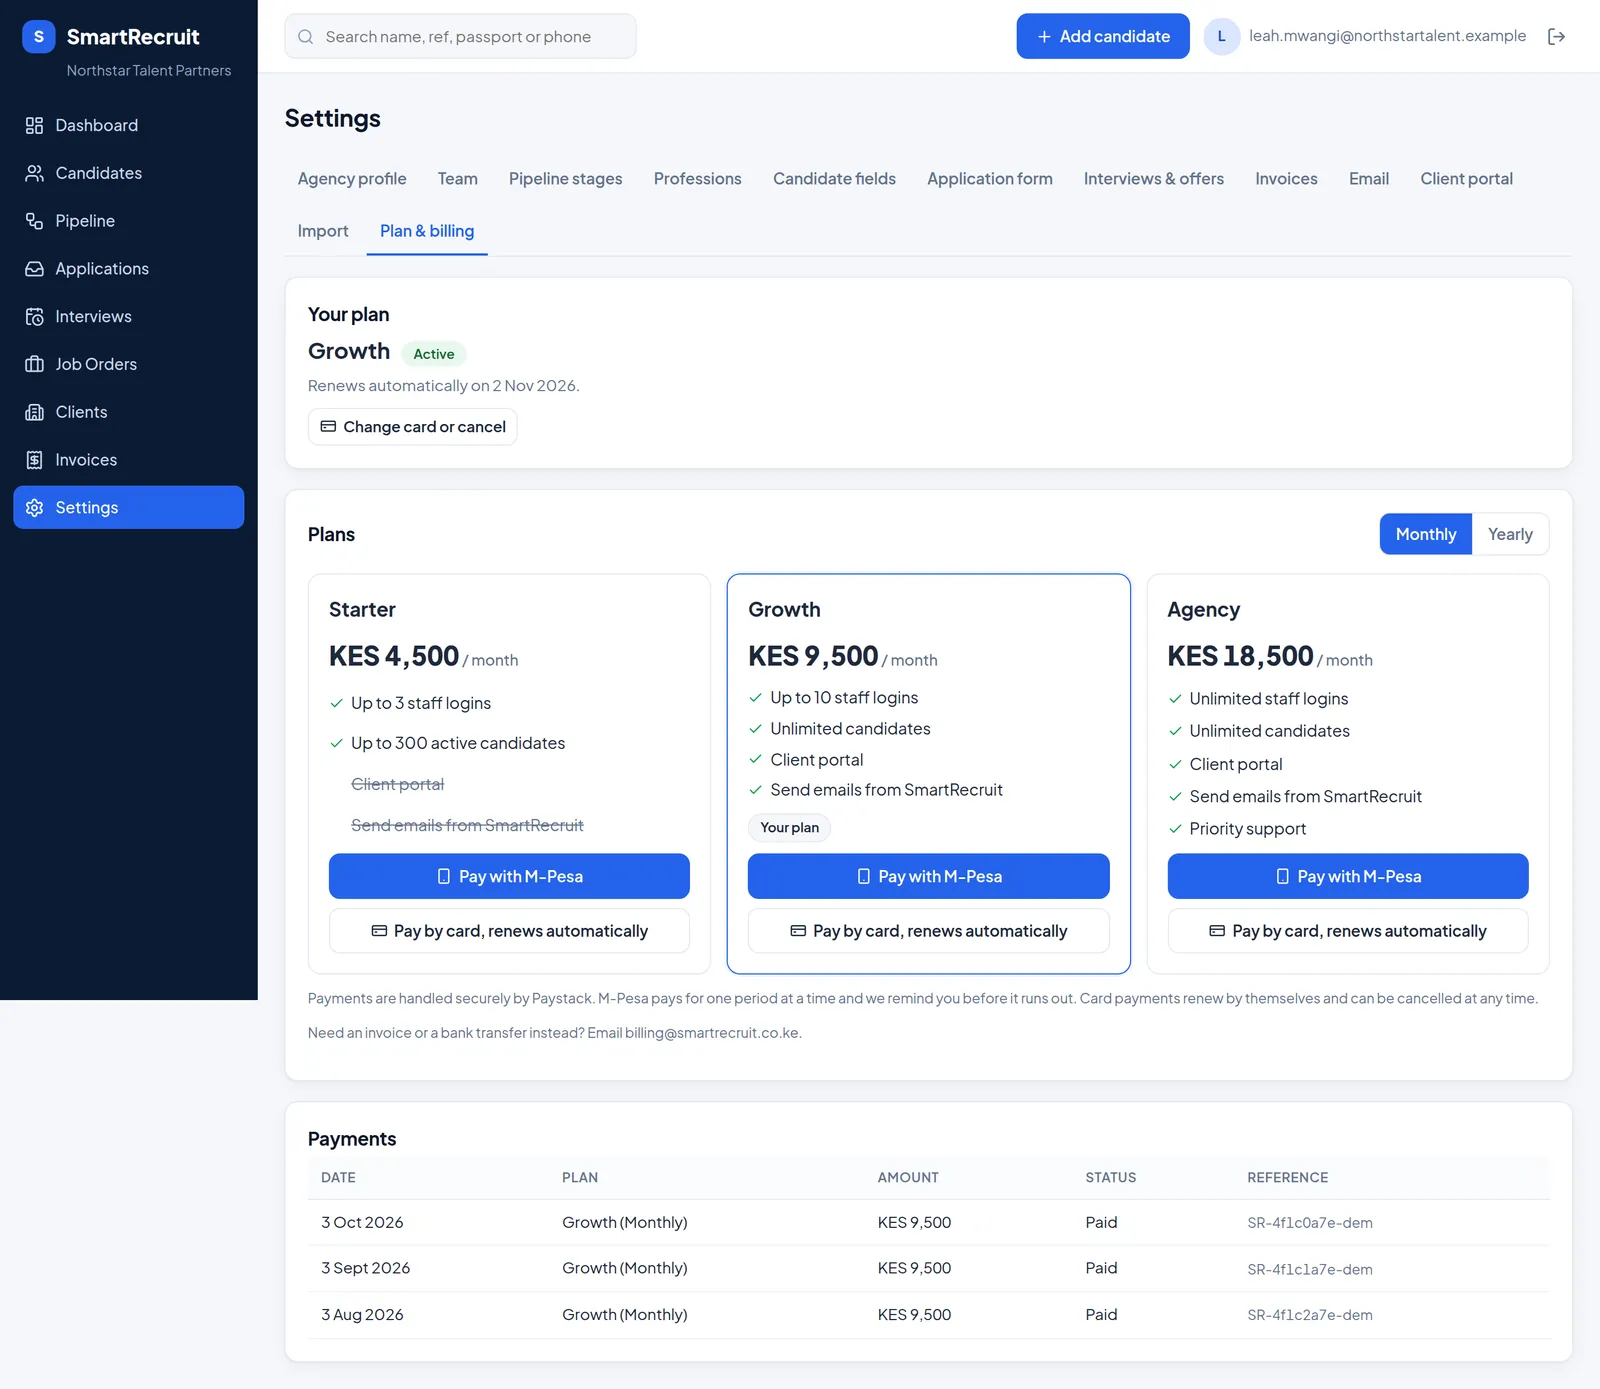Click the user avatar with letter L
This screenshot has width=1600, height=1389.
(1221, 36)
